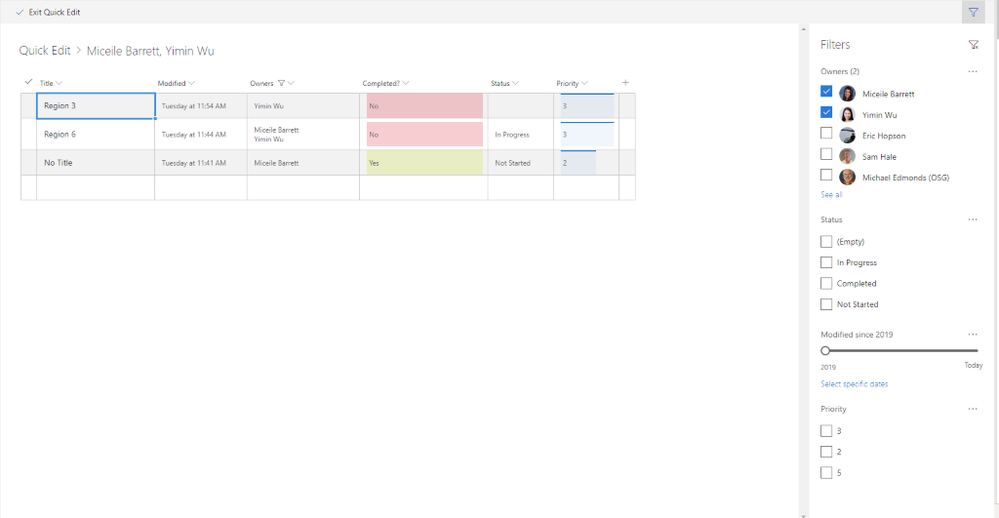Screen dimensions: 999x518
Task: Open Priority section more options ellipsis
Action: [x=972, y=409]
